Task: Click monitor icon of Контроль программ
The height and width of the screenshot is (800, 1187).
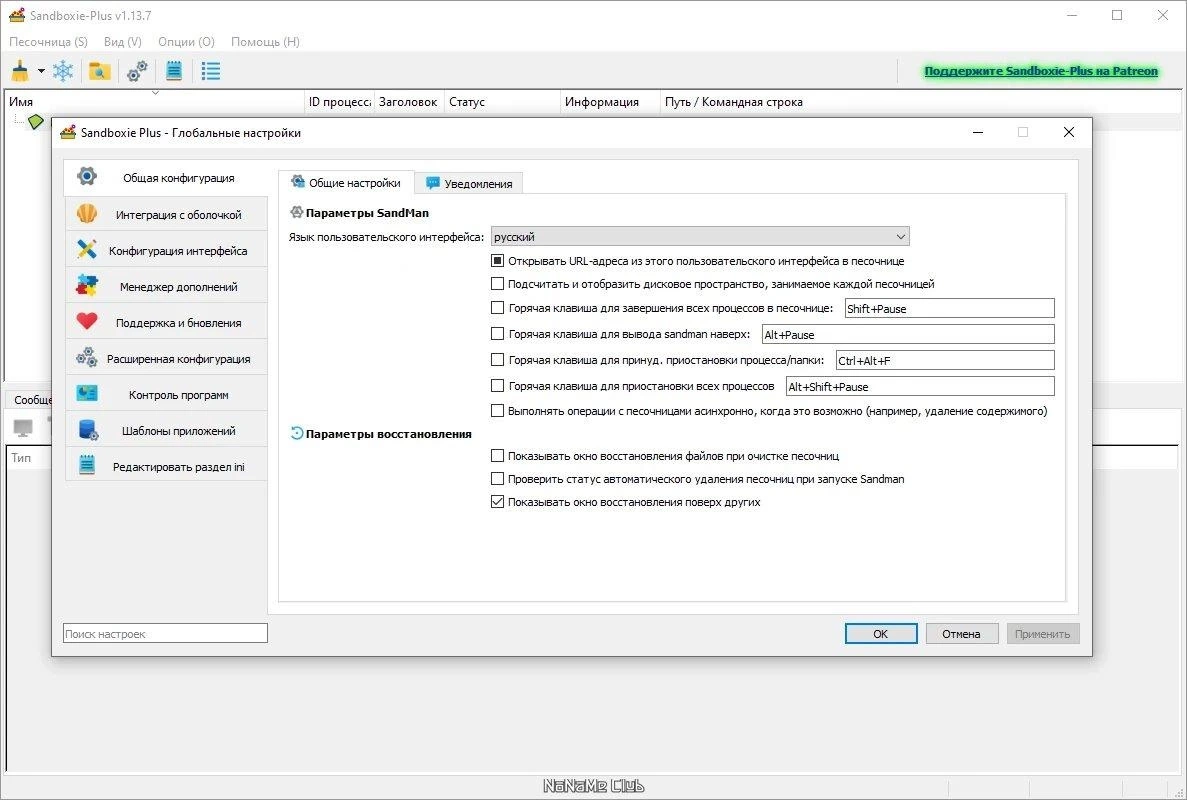Action: click(87, 394)
